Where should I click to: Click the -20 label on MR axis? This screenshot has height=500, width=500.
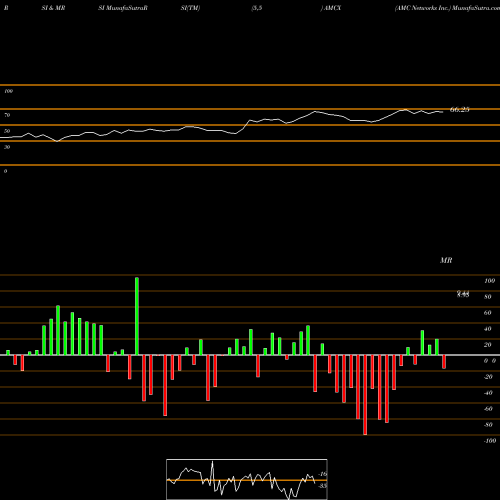488,377
